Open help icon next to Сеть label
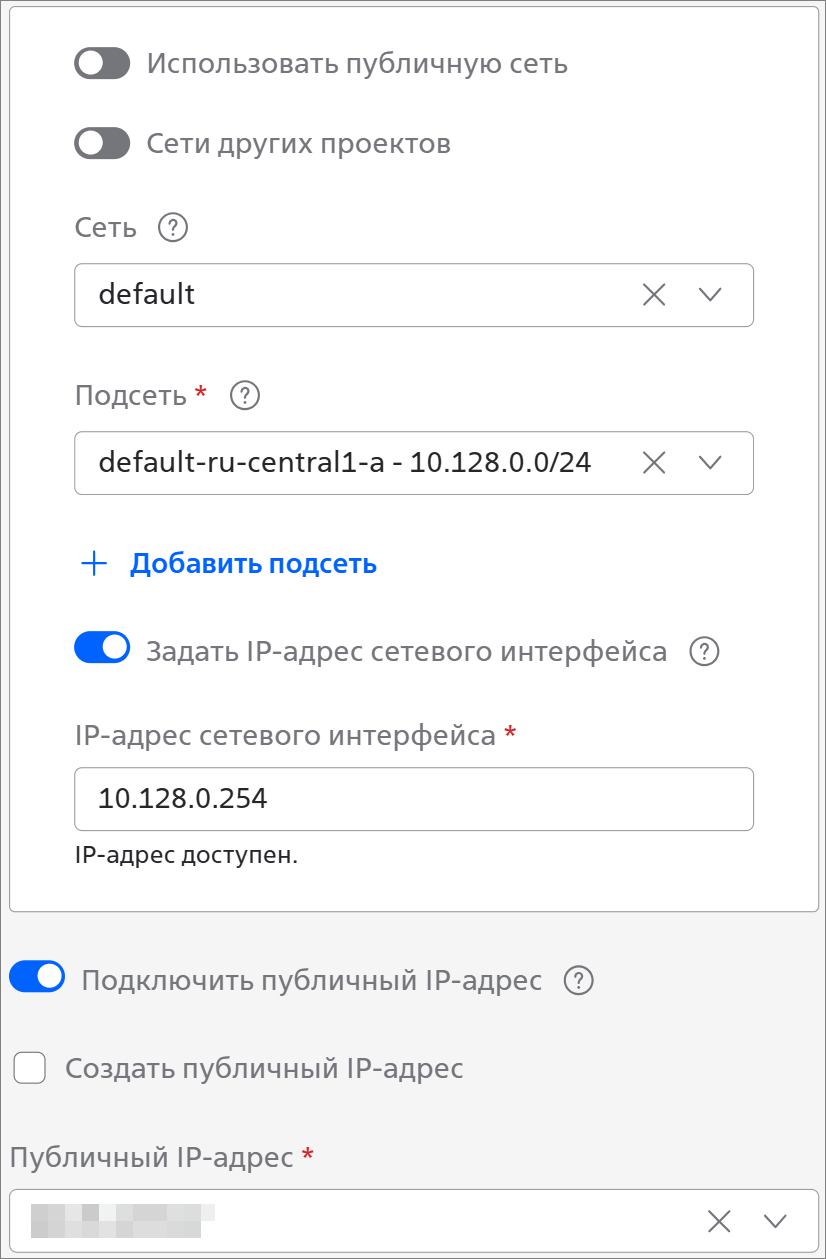 click(x=173, y=228)
